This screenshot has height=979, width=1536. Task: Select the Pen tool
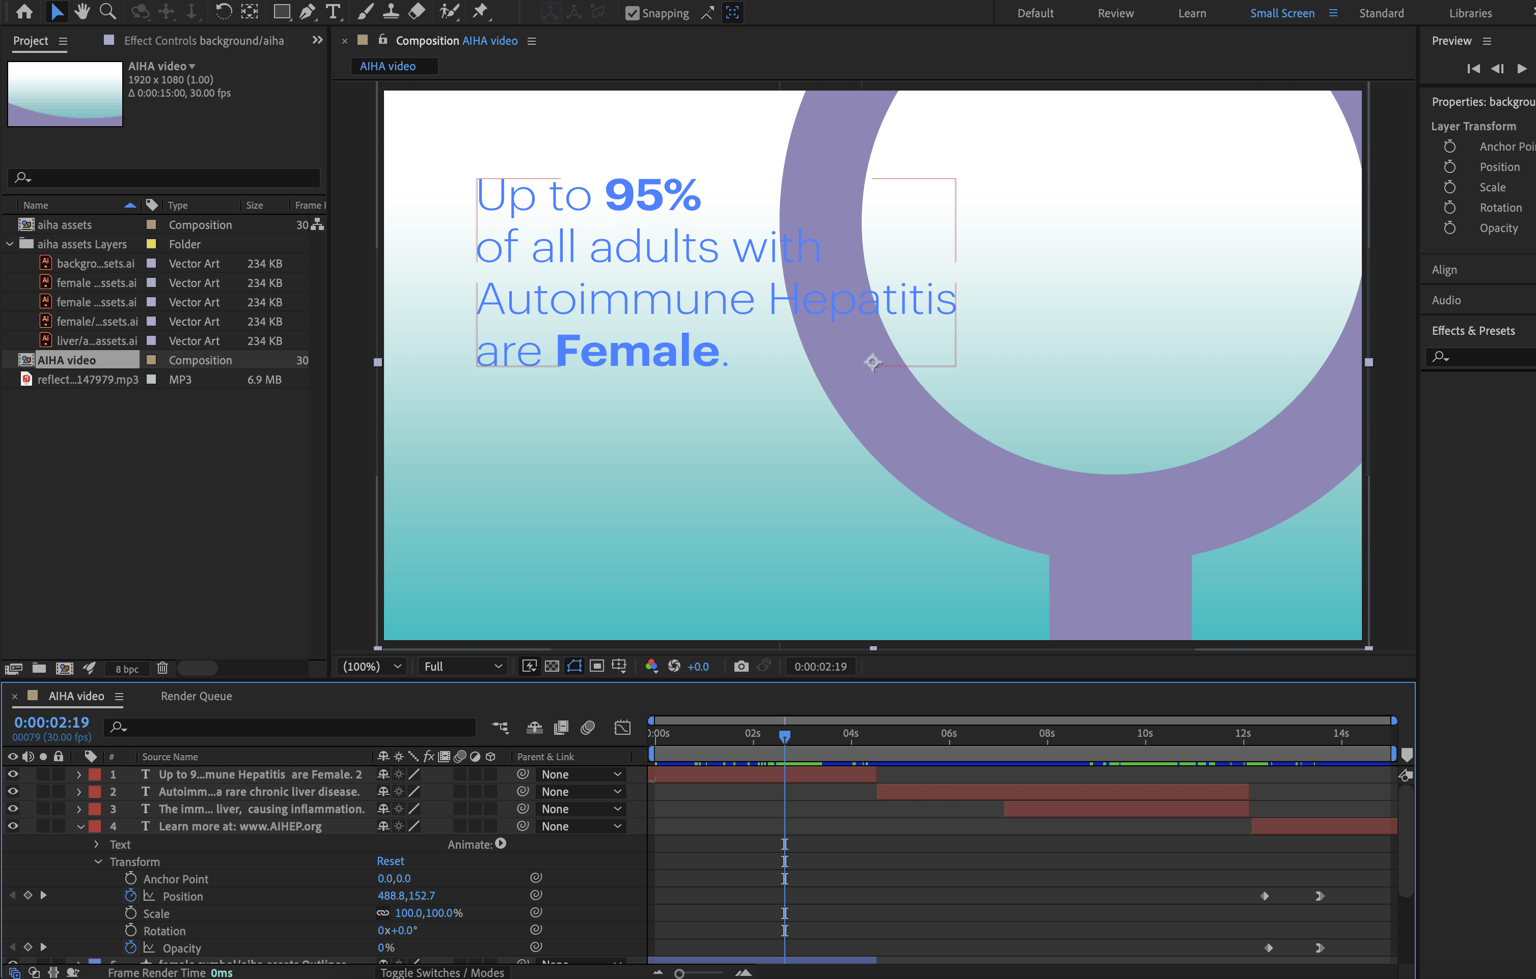pyautogui.click(x=308, y=12)
